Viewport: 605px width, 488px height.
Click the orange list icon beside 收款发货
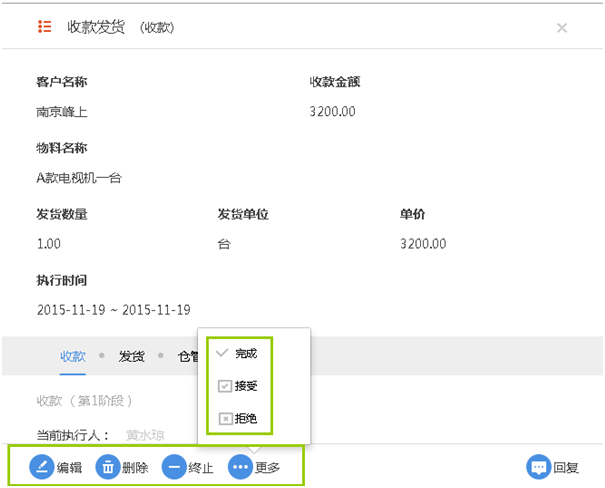(44, 27)
